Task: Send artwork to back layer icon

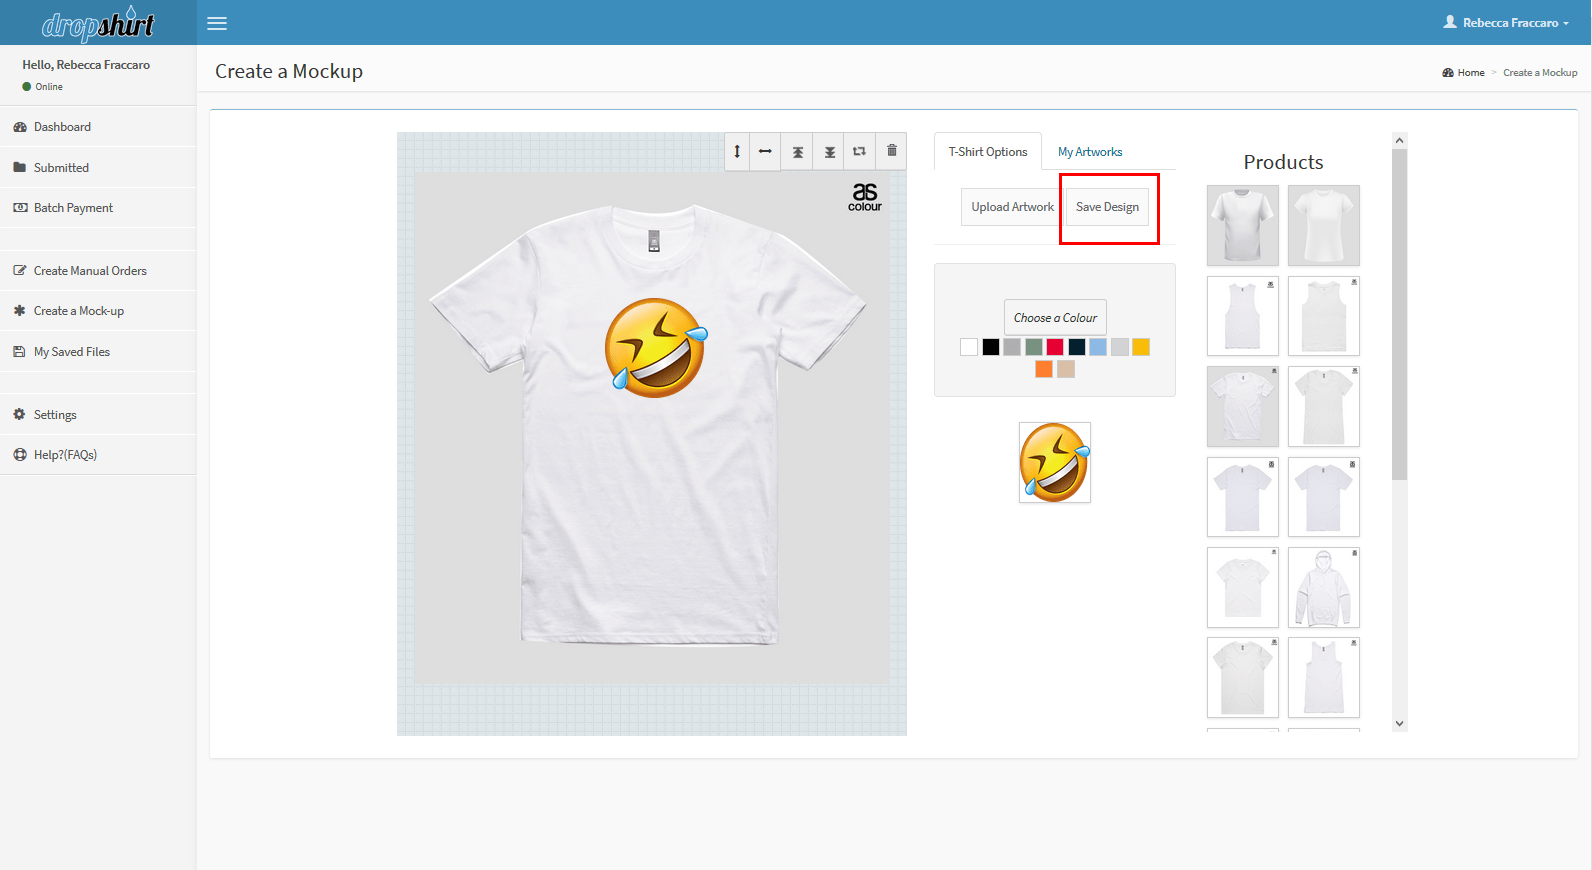Action: coord(830,152)
